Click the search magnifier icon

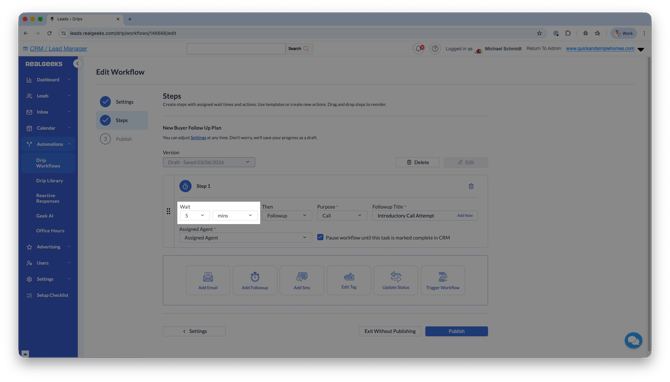pyautogui.click(x=306, y=49)
